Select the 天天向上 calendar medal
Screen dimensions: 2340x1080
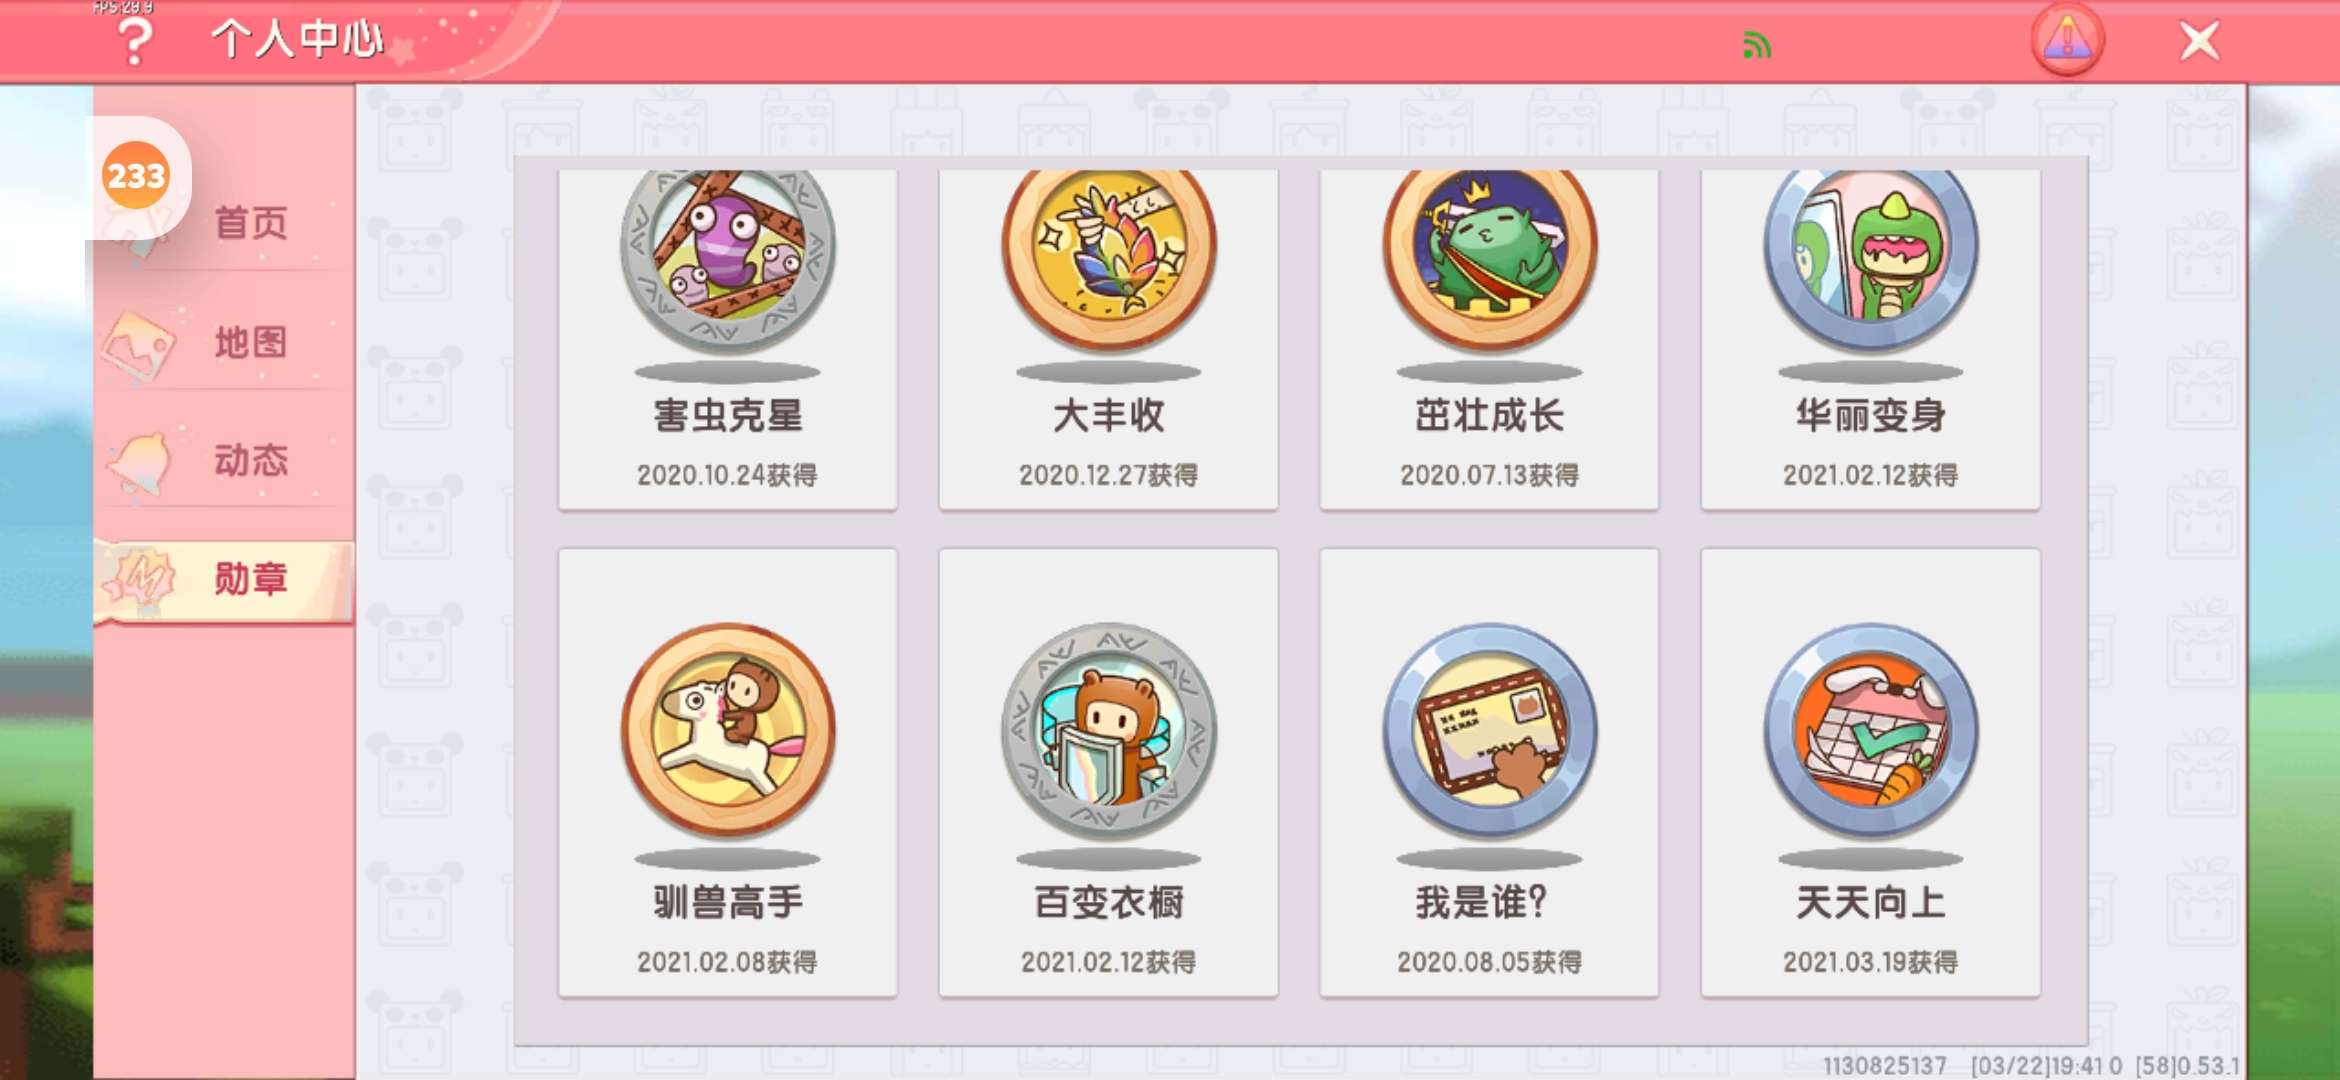pyautogui.click(x=1870, y=772)
